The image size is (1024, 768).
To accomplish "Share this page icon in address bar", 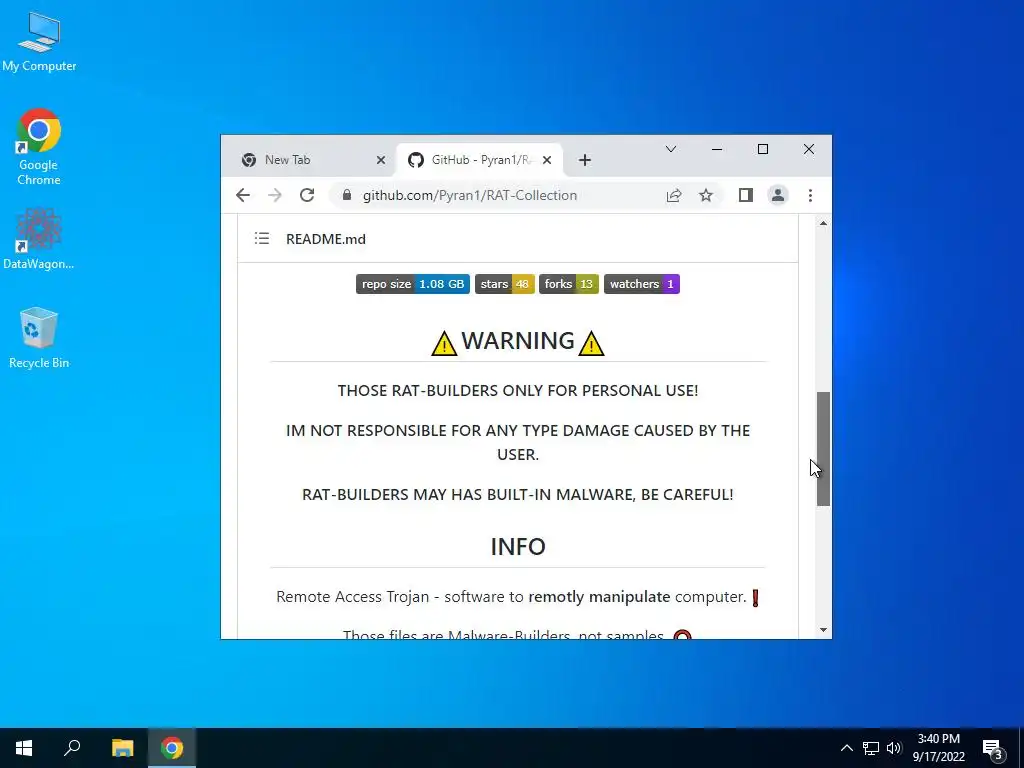I will point(674,195).
